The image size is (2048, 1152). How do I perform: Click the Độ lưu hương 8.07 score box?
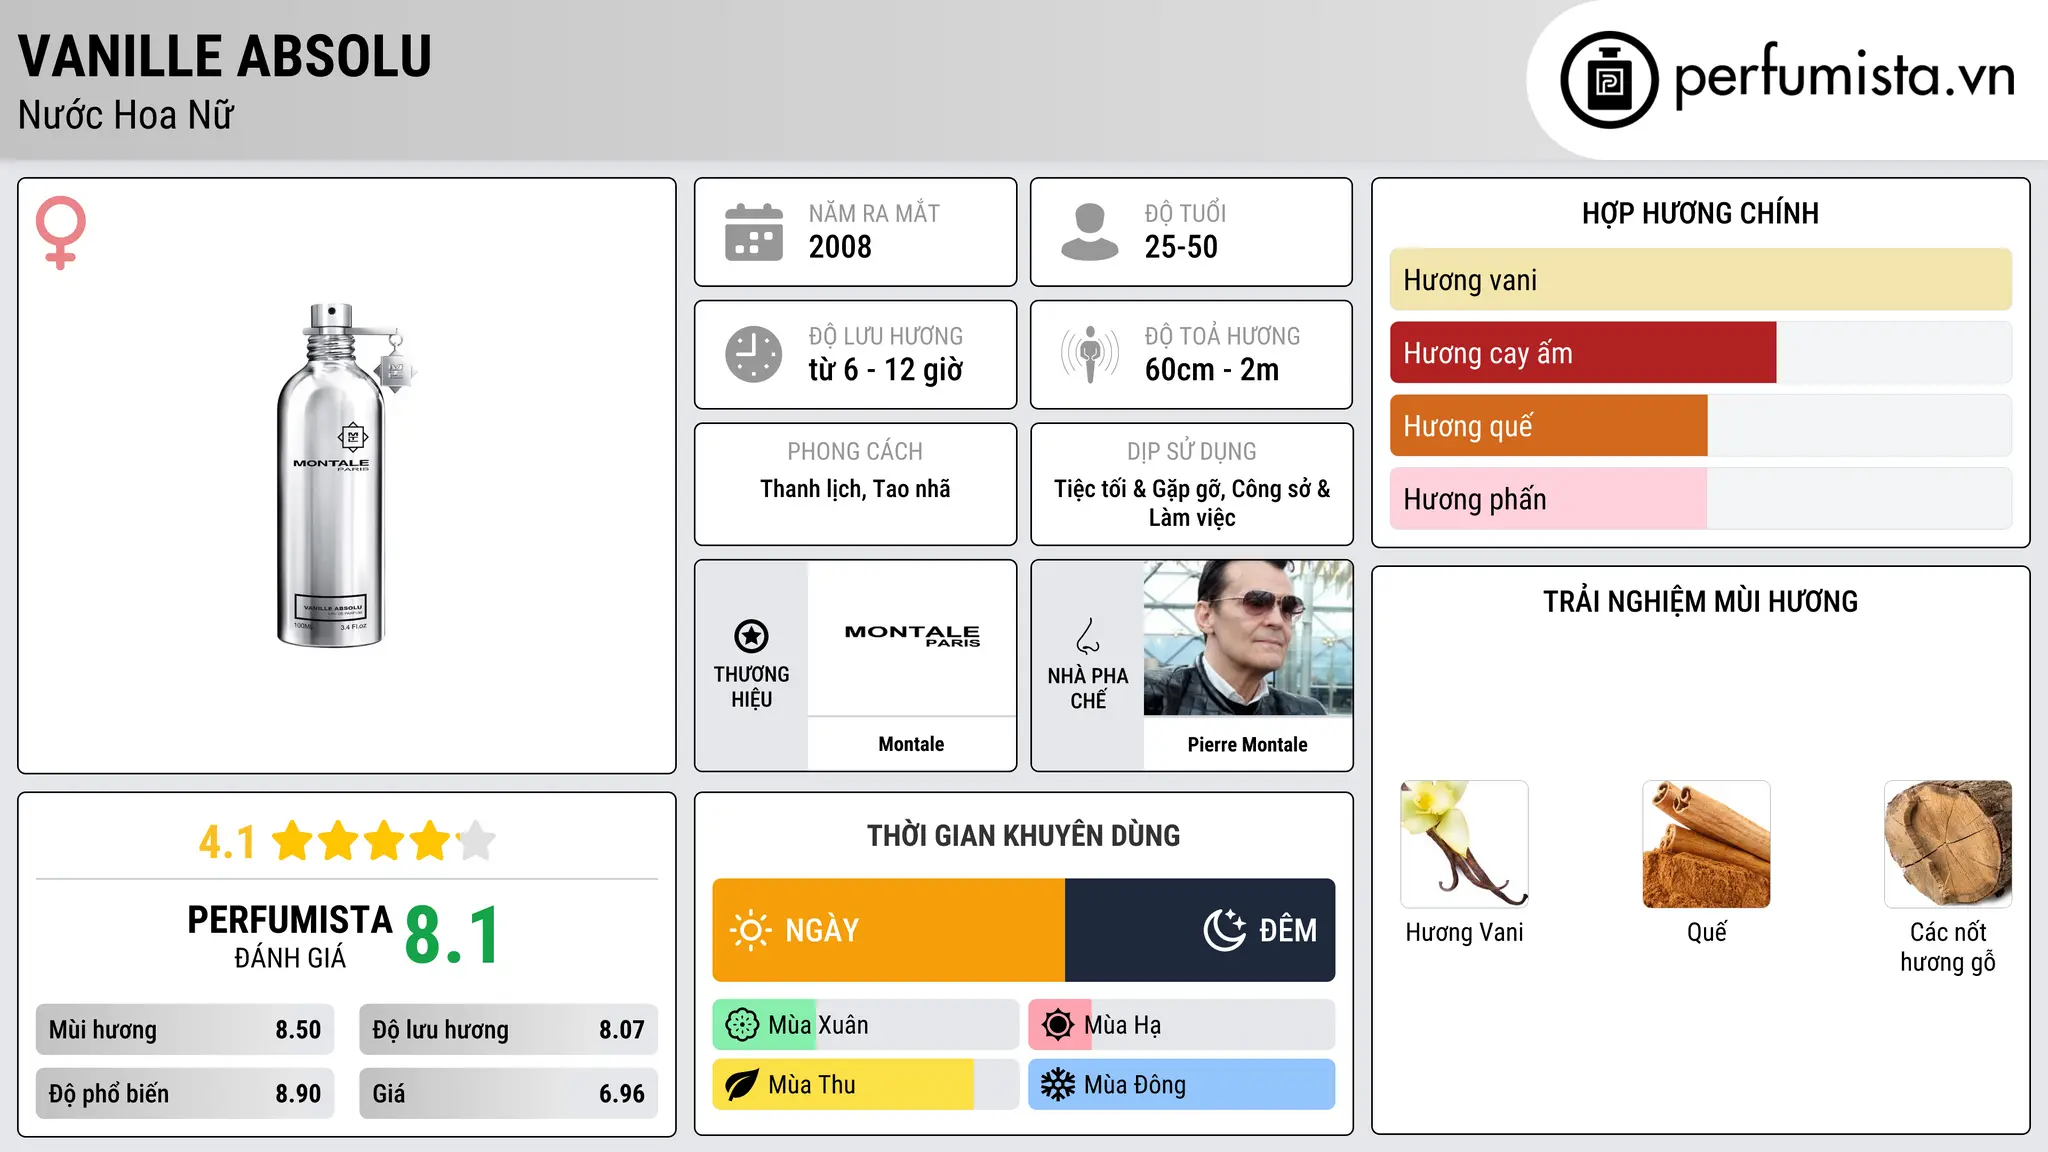[509, 1030]
